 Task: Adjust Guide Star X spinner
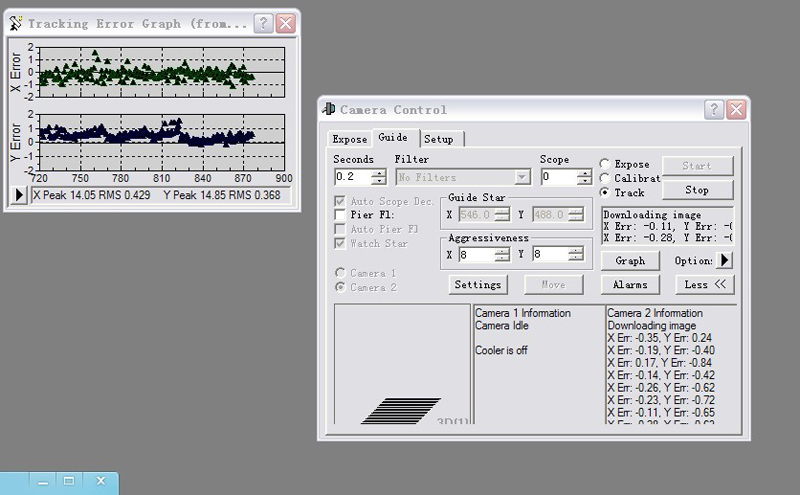point(503,215)
